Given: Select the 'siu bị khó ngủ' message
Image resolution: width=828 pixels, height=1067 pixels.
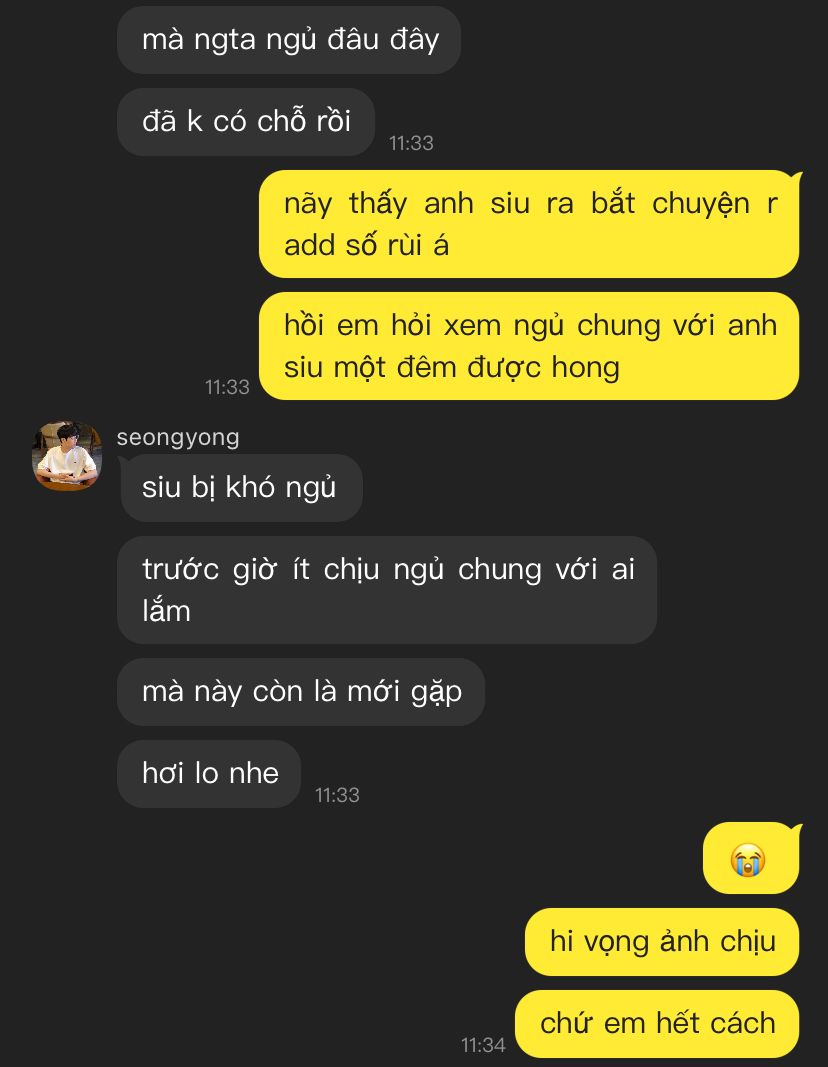Looking at the screenshot, I should pos(240,488).
